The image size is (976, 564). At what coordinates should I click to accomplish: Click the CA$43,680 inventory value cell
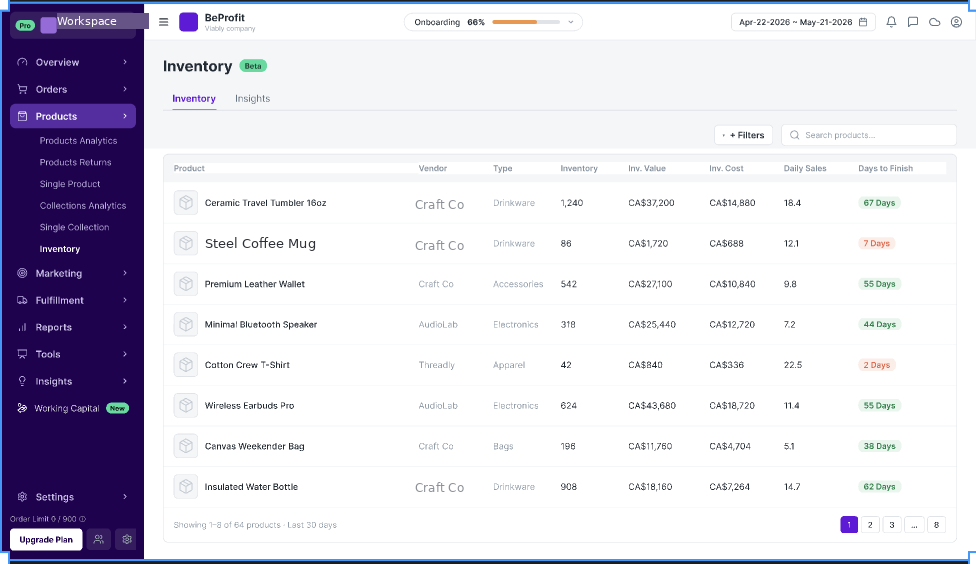pos(652,405)
